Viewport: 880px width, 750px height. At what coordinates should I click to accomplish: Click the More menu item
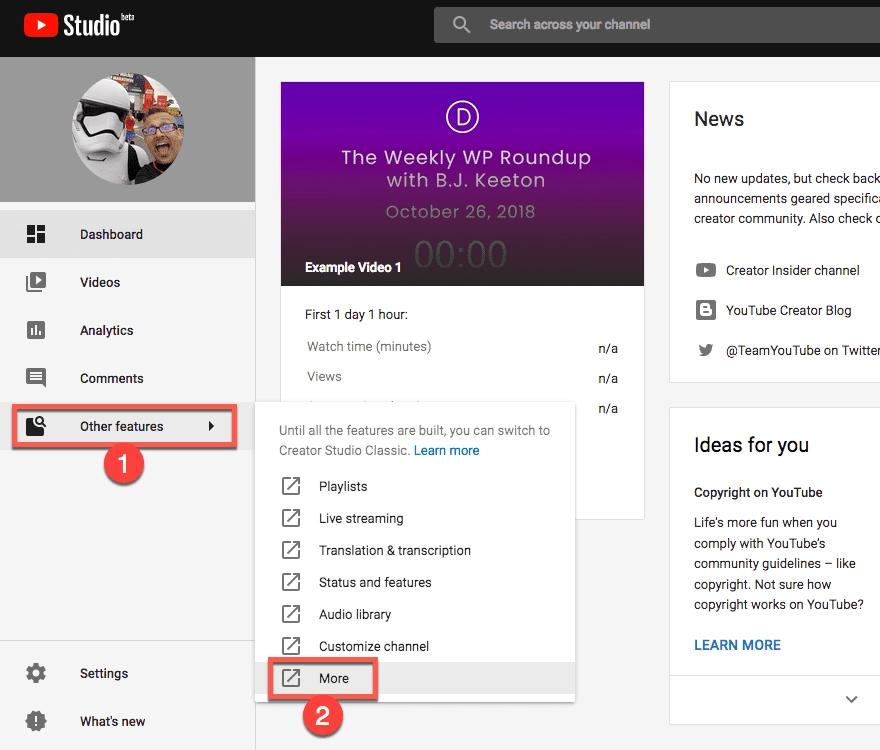334,679
